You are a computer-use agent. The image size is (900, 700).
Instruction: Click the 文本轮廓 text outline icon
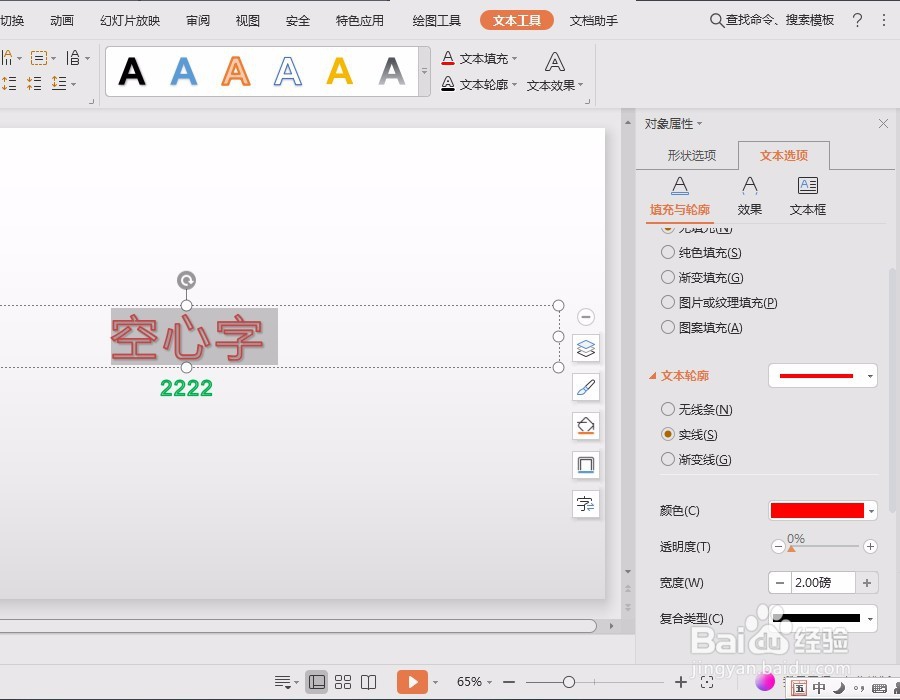(x=448, y=84)
